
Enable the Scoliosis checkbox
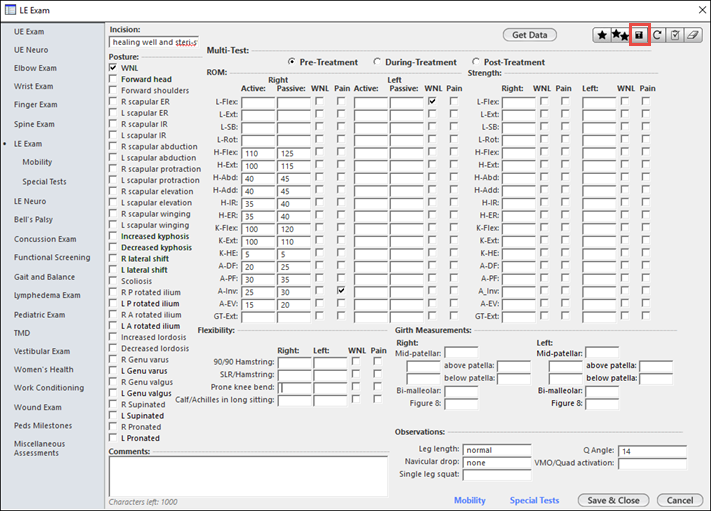pos(113,281)
